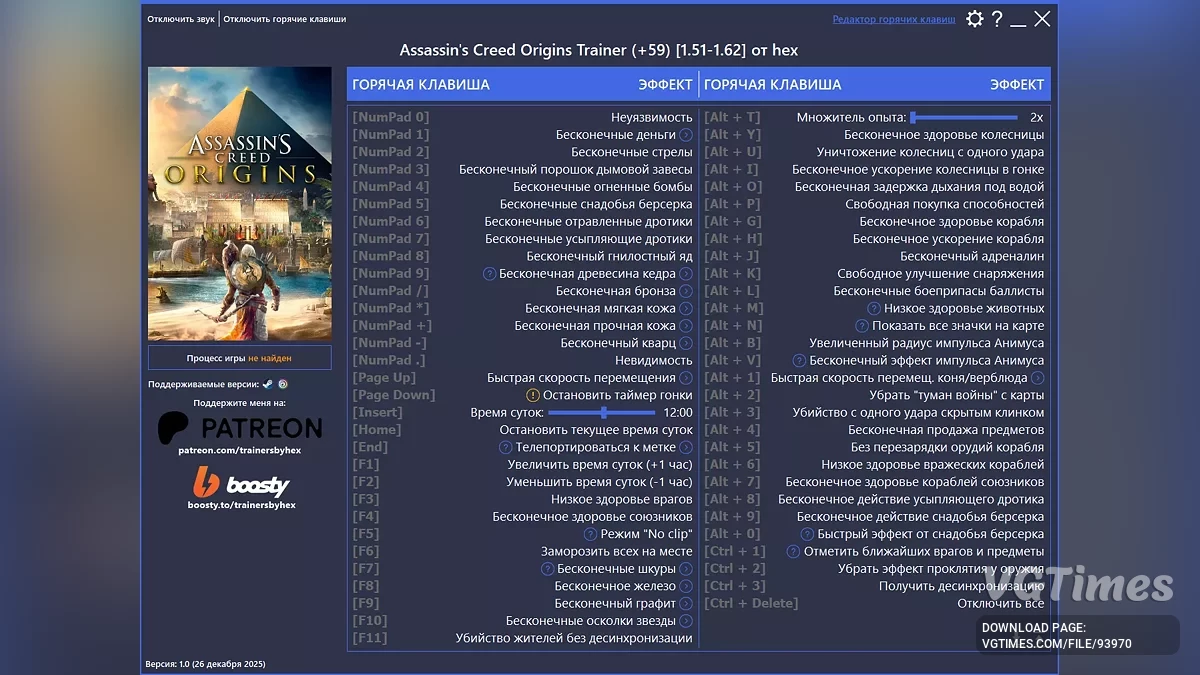1200x675 pixels.
Task: Click the Процесс игры не найден status box
Action: 240,358
